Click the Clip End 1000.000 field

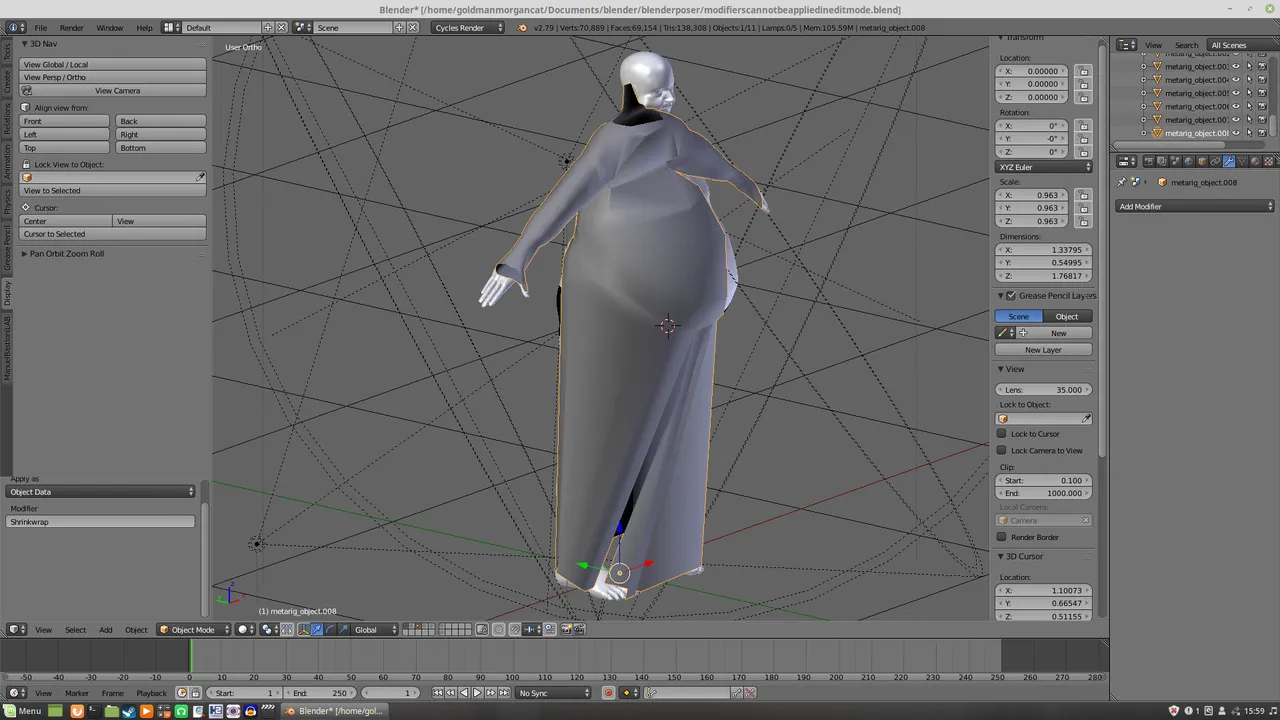[x=1044, y=493]
